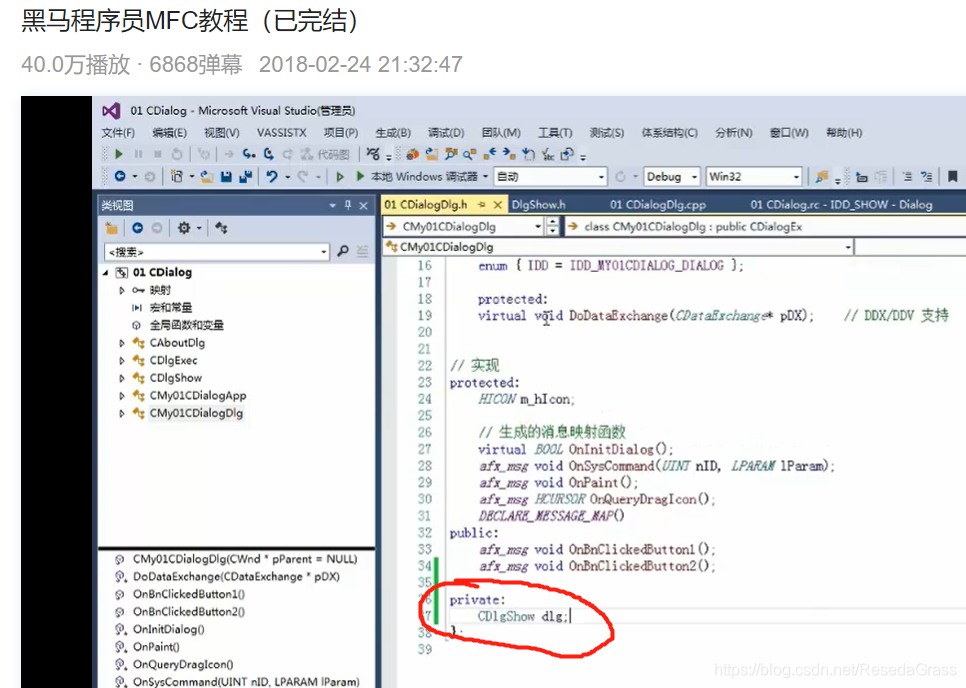
Task: Click Class View new folder icon
Action: point(112,228)
